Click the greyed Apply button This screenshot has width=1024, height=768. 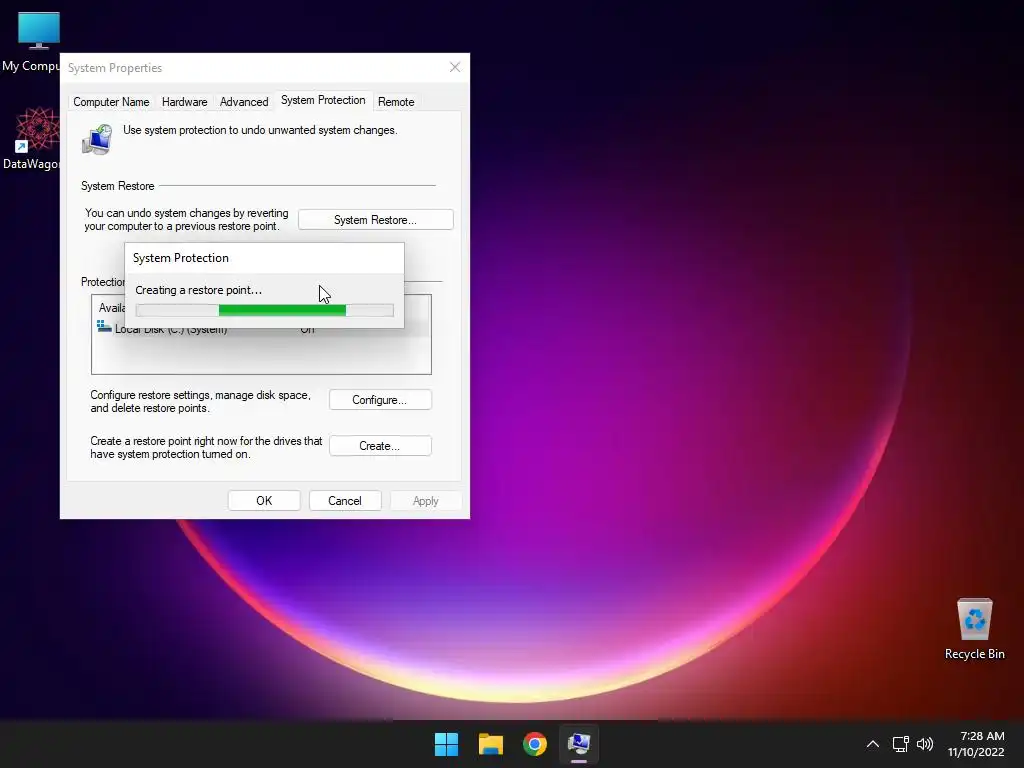coord(426,501)
